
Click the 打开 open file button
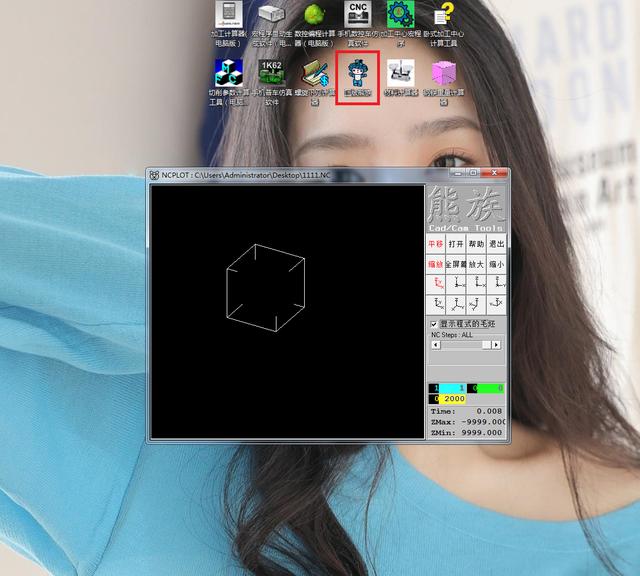click(x=456, y=243)
